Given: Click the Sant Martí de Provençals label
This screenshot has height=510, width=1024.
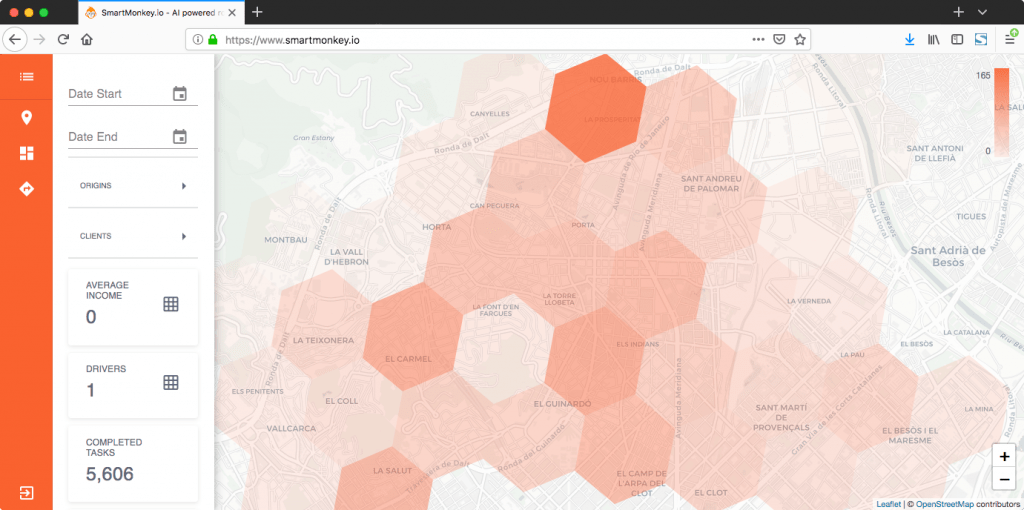Looking at the screenshot, I should pyautogui.click(x=781, y=417).
